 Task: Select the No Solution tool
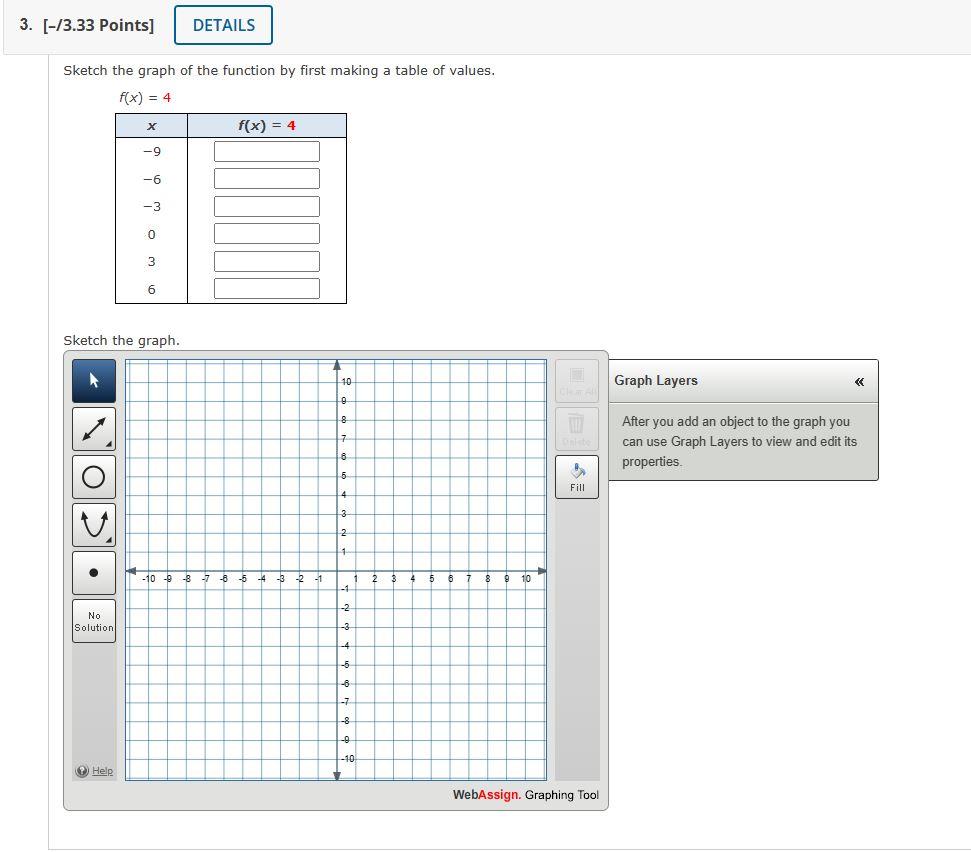(93, 619)
